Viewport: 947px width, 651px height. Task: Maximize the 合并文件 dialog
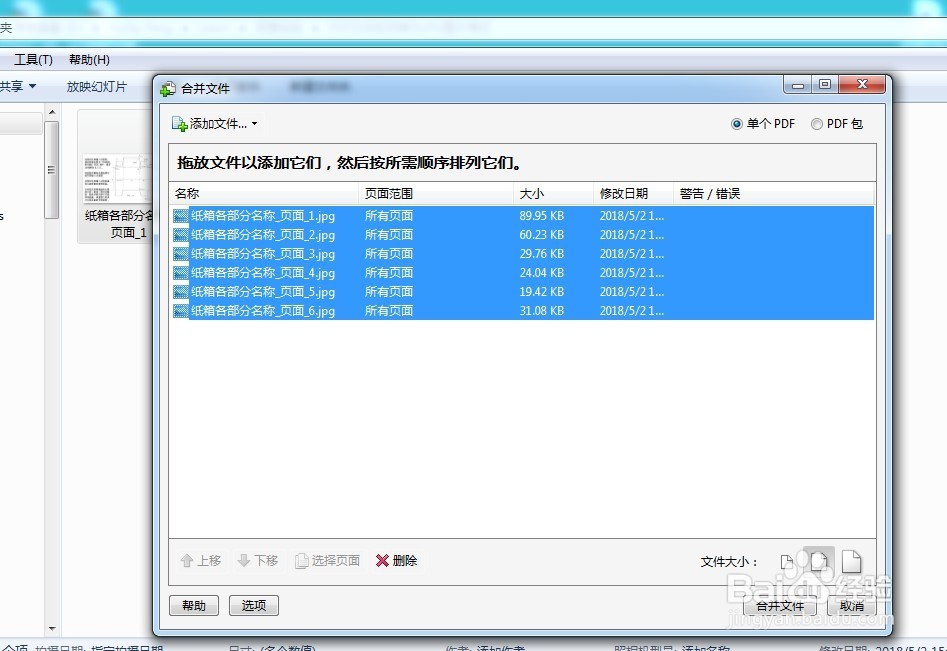pyautogui.click(x=825, y=85)
